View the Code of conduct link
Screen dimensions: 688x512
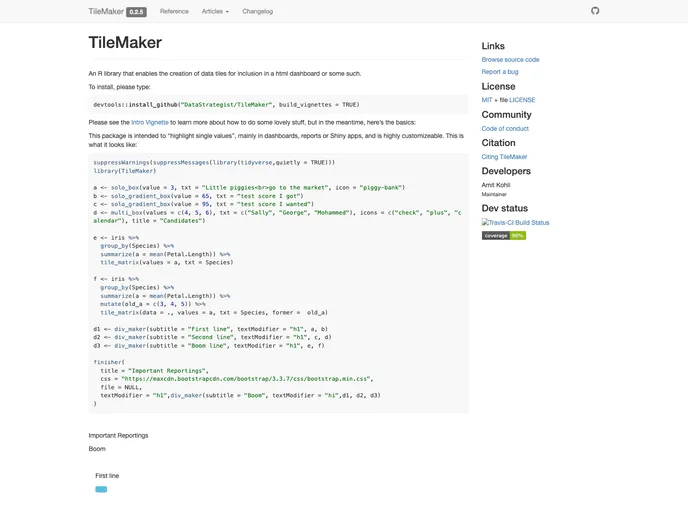pos(505,129)
